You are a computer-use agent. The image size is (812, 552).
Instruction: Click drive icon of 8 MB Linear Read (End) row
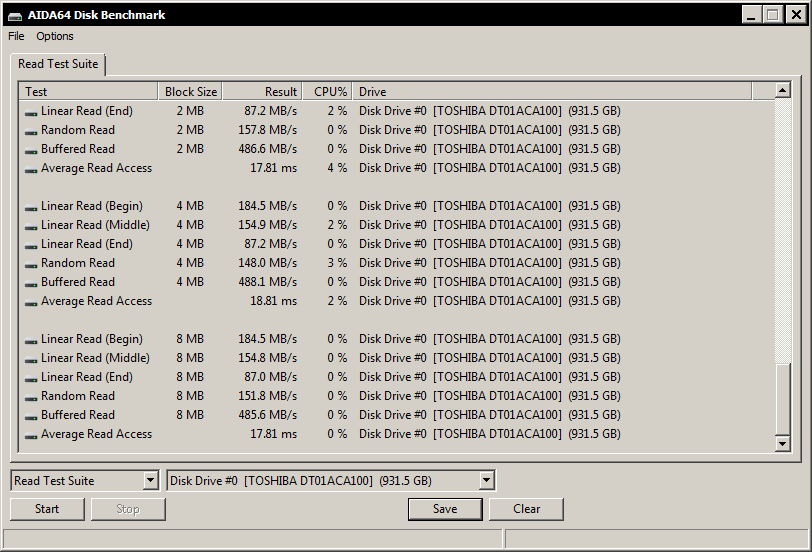coord(31,379)
